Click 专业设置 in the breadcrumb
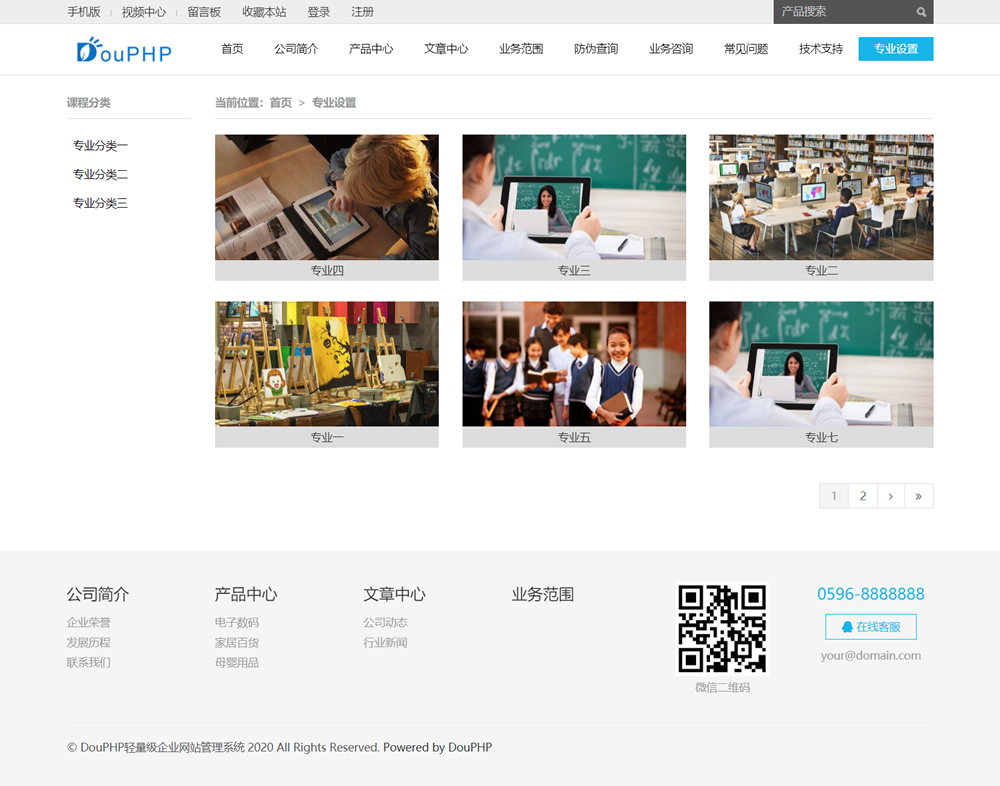1000x786 pixels. [334, 103]
